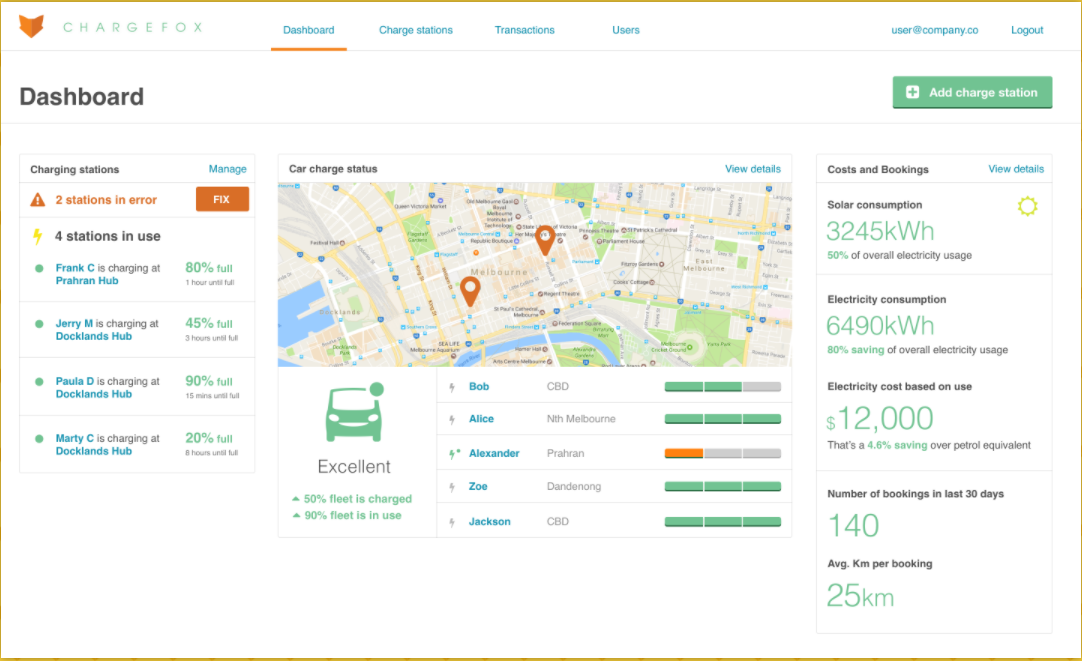Click the stations in error warning triangle

click(x=38, y=200)
